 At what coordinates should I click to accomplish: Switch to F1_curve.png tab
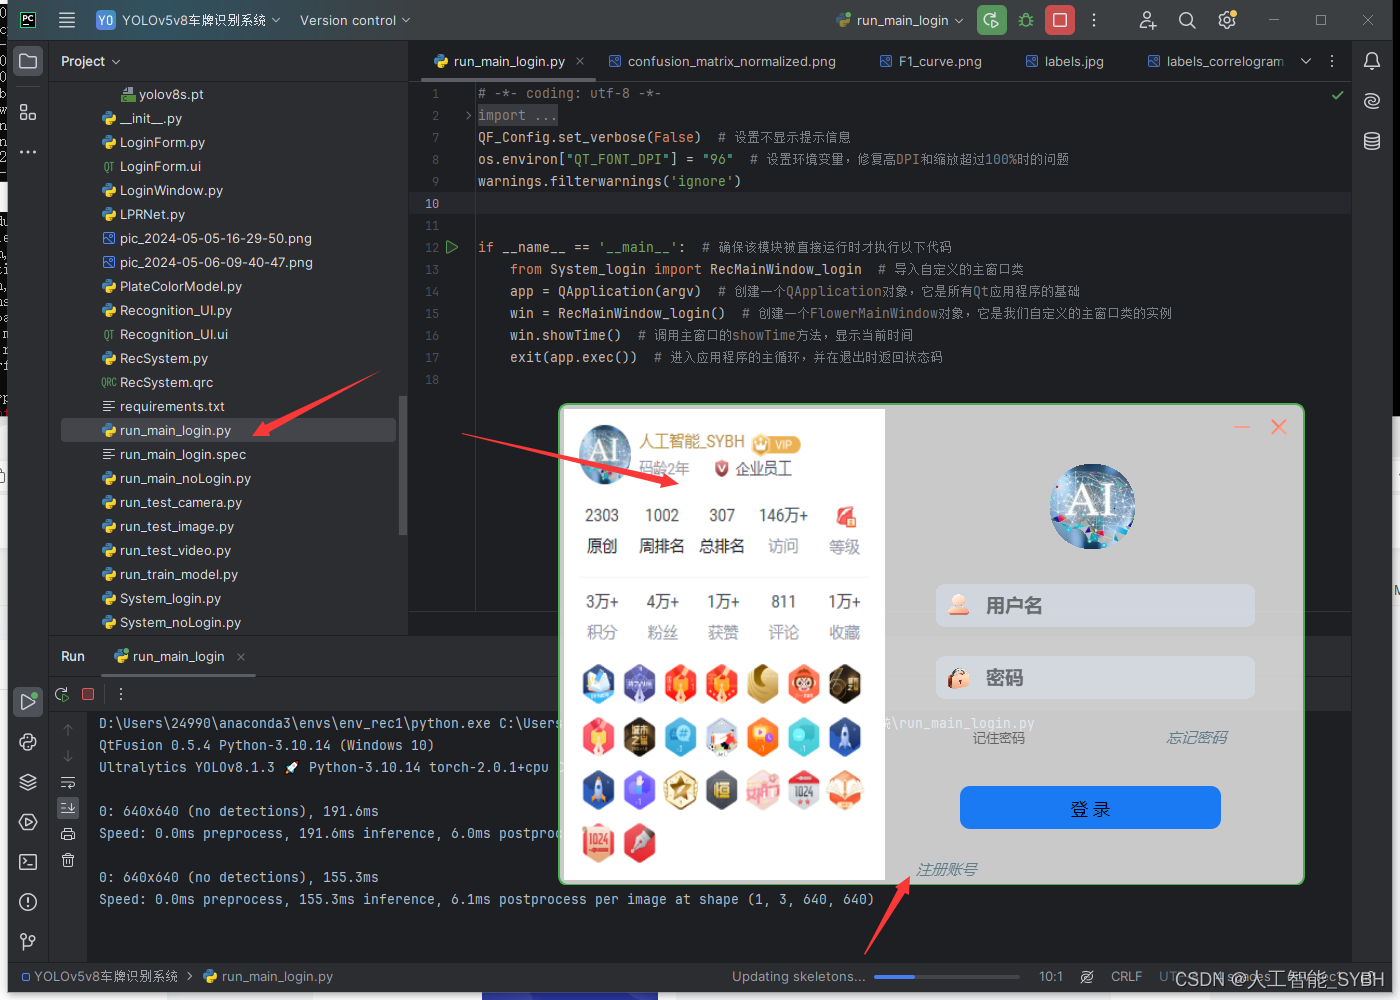tap(931, 61)
